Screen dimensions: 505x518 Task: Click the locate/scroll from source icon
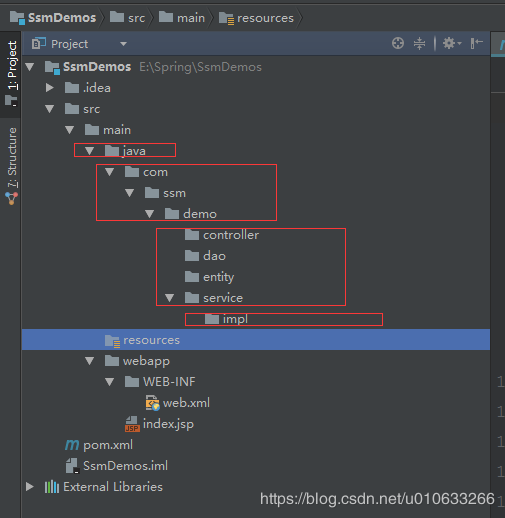click(398, 43)
